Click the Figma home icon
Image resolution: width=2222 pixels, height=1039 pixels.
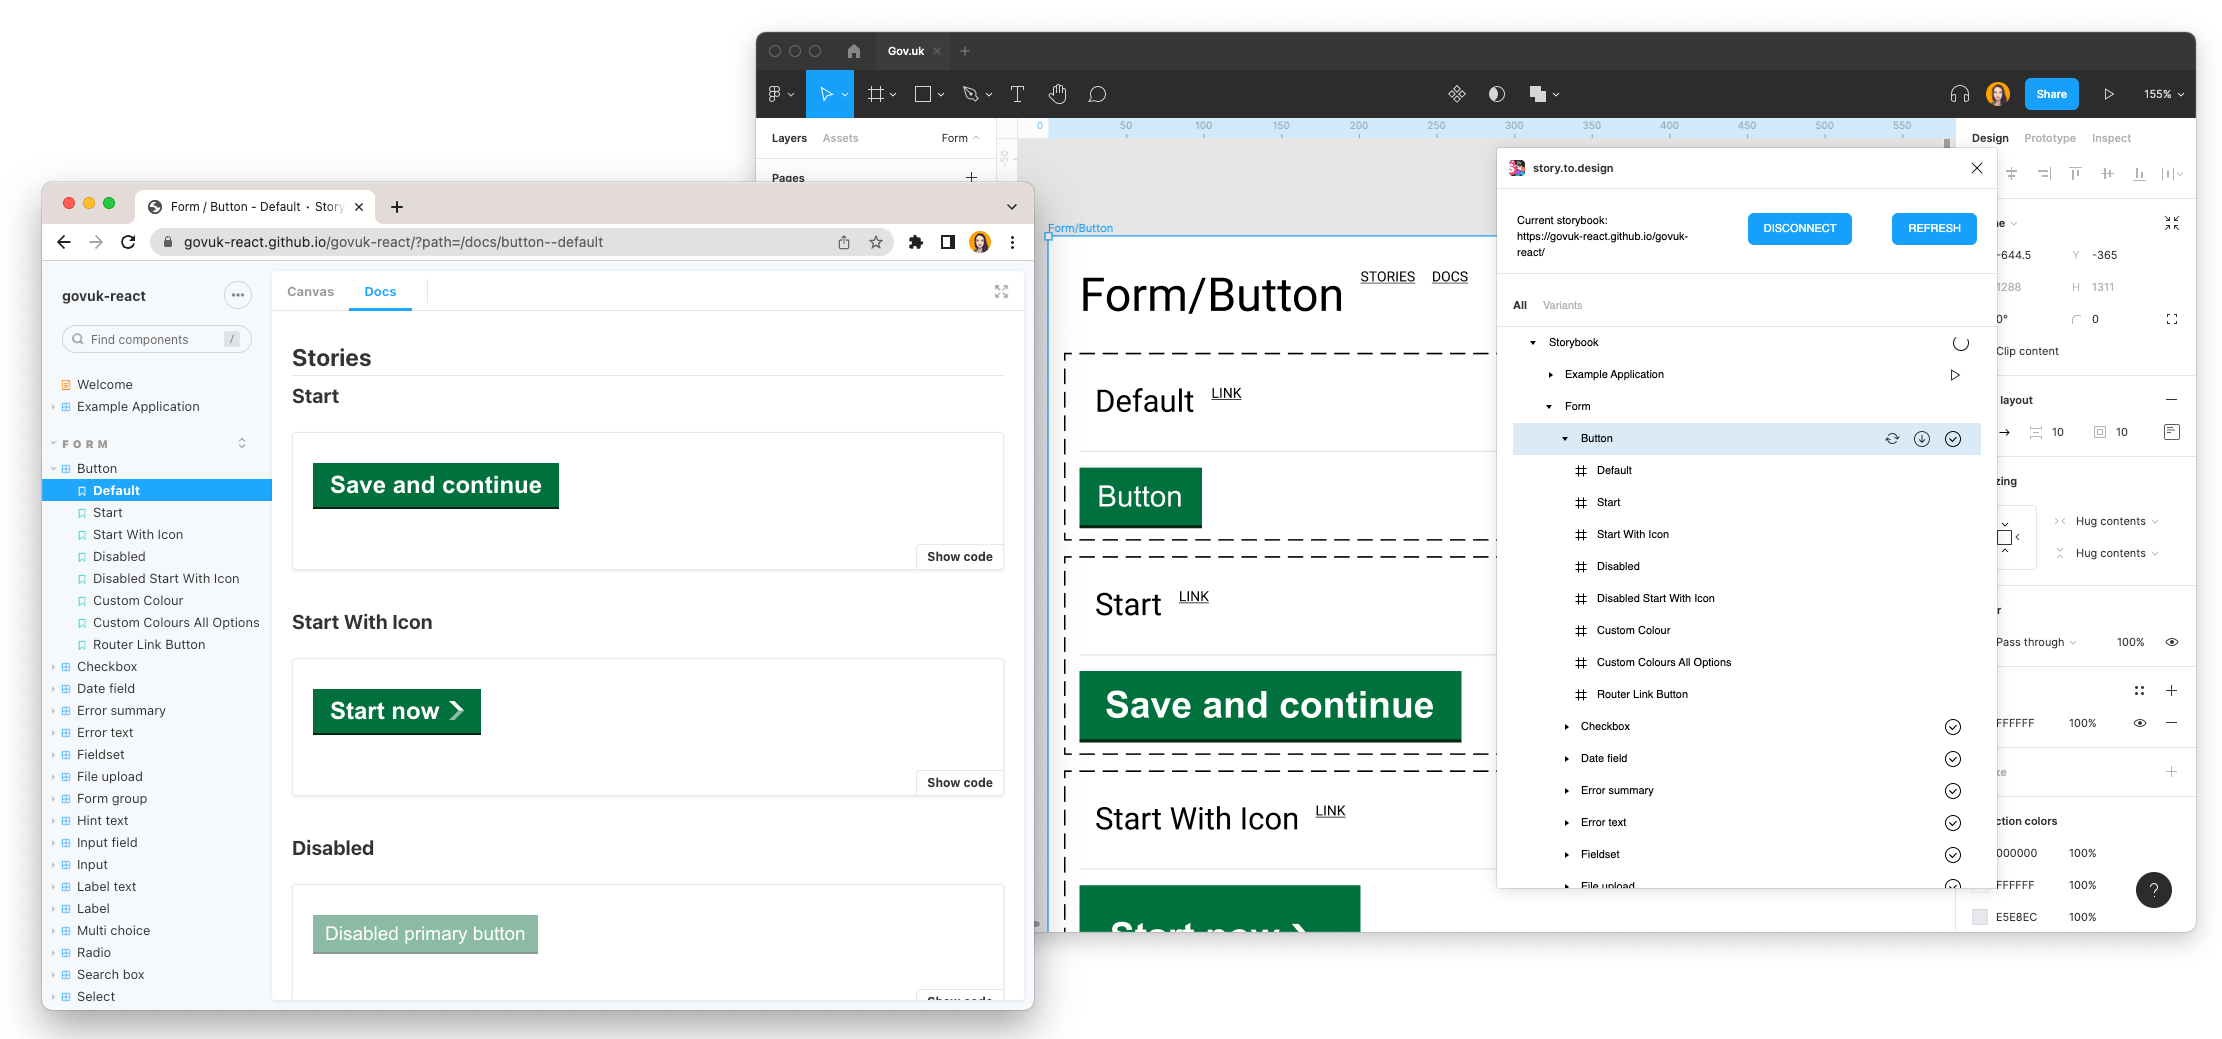(853, 51)
